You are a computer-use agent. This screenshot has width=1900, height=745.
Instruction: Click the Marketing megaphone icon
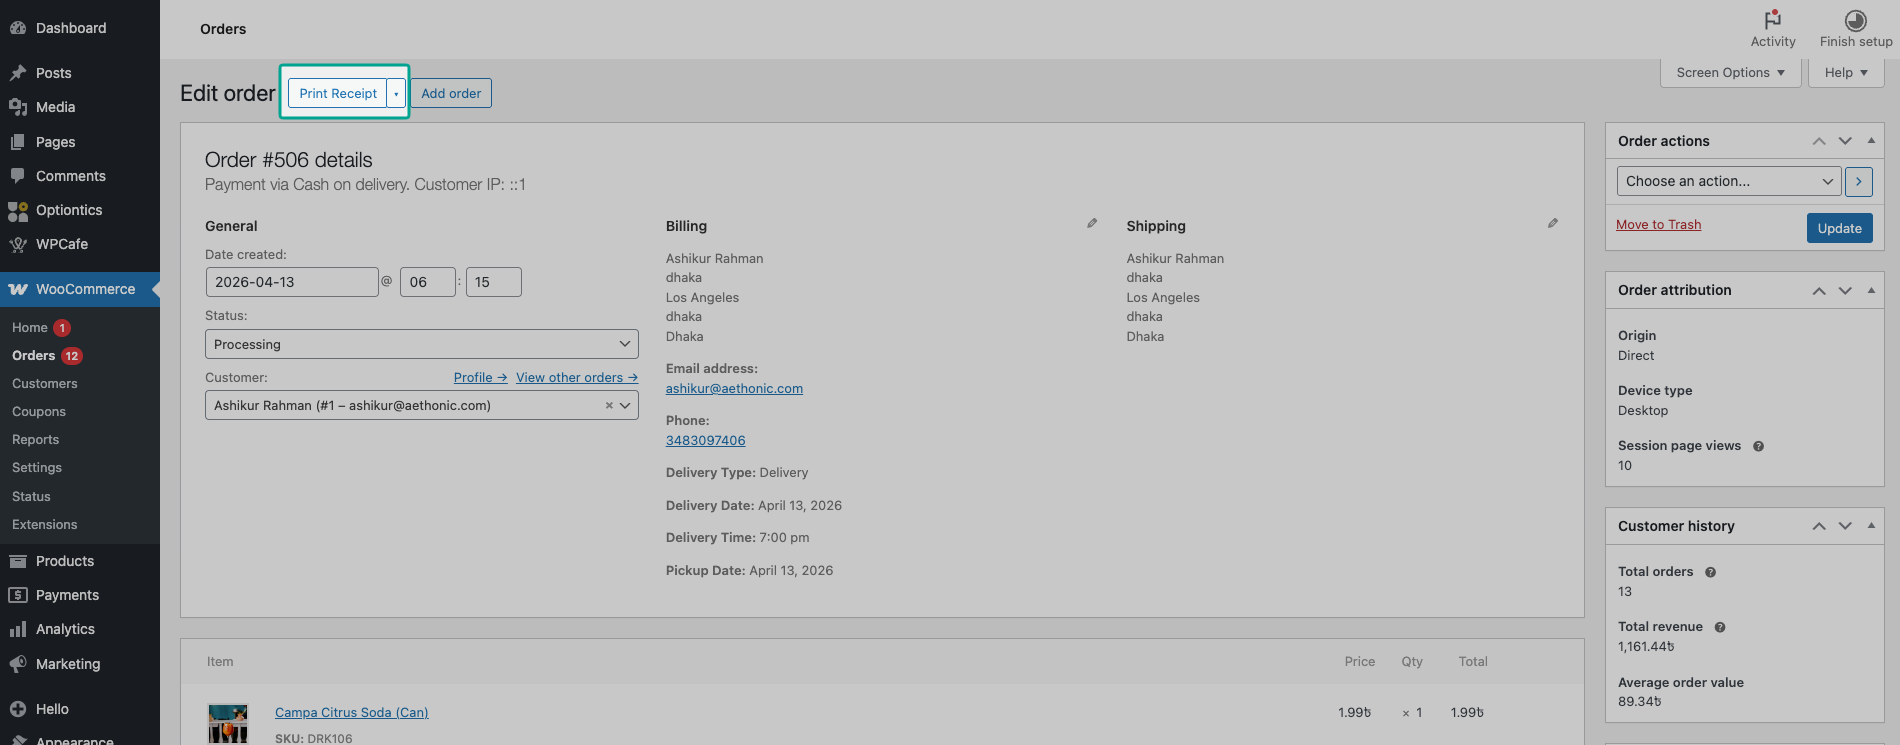[18, 664]
